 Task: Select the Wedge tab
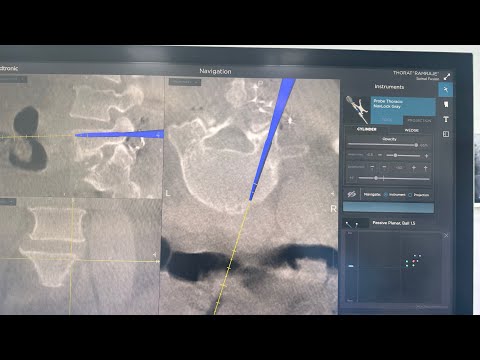[x=411, y=130]
